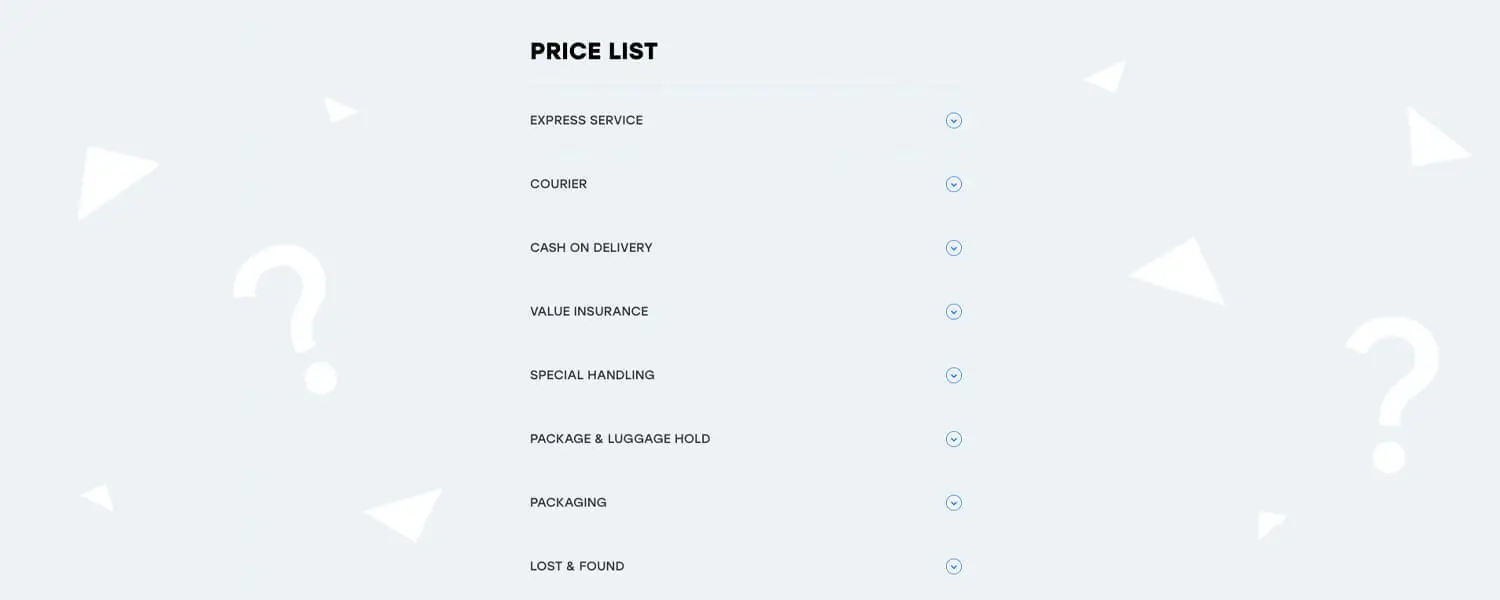This screenshot has width=1500, height=600.
Task: Open the Lost & Found title text
Action: coord(577,567)
